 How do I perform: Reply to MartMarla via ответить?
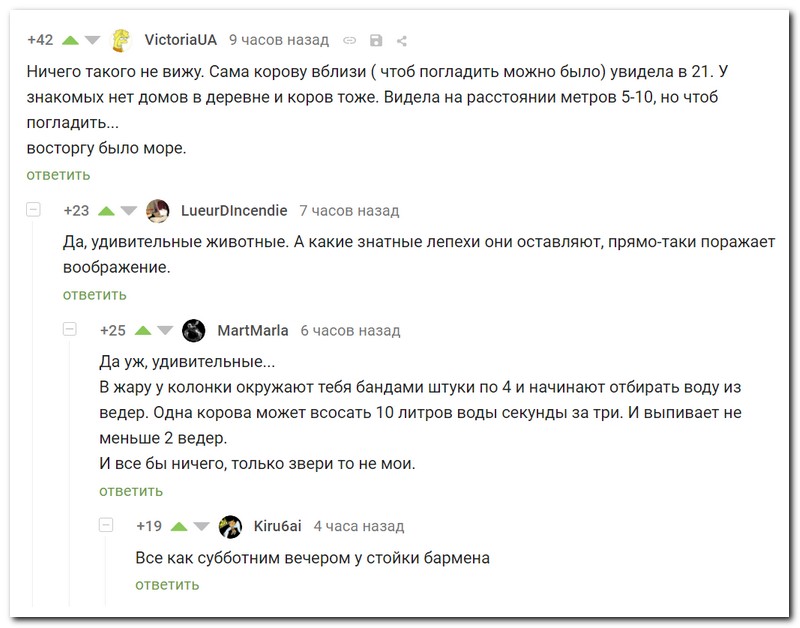(x=131, y=491)
